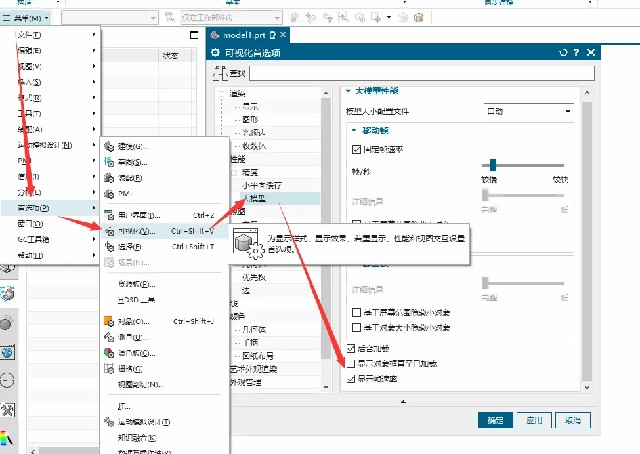
Task: Click the 查找 search input field
Action: (420, 73)
